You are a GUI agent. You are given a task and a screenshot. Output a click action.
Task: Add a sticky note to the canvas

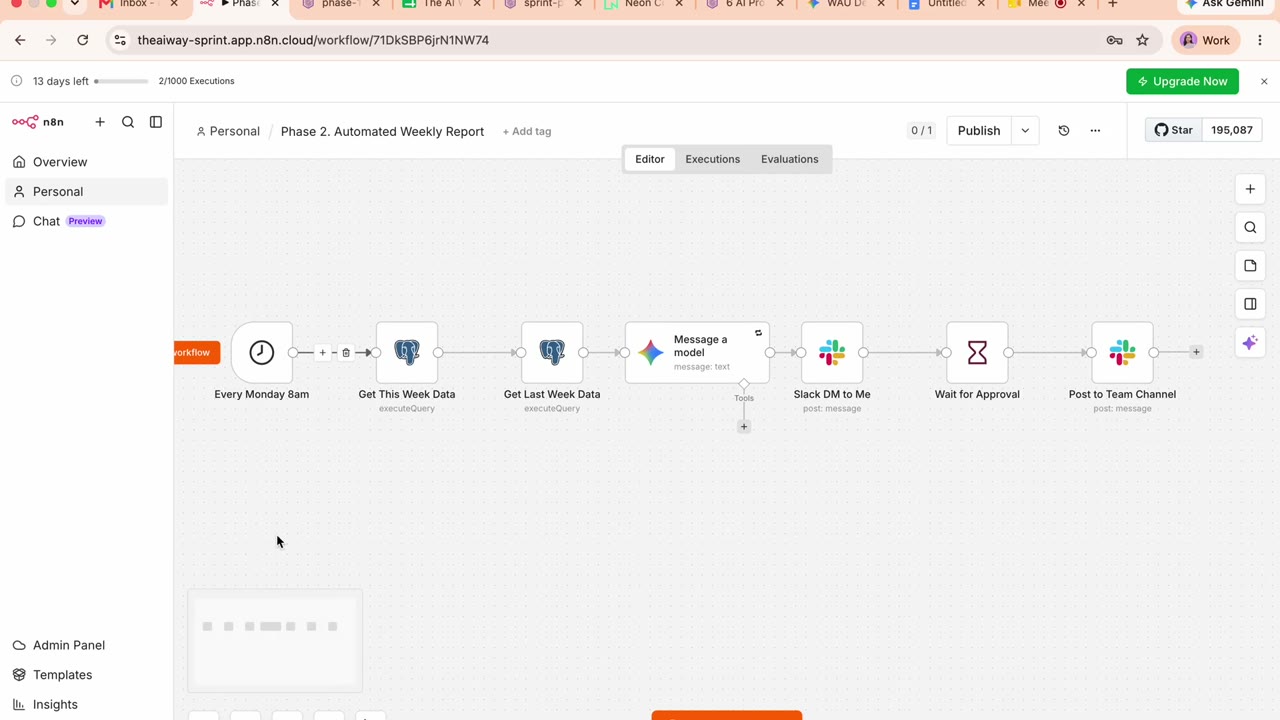pos(1250,266)
